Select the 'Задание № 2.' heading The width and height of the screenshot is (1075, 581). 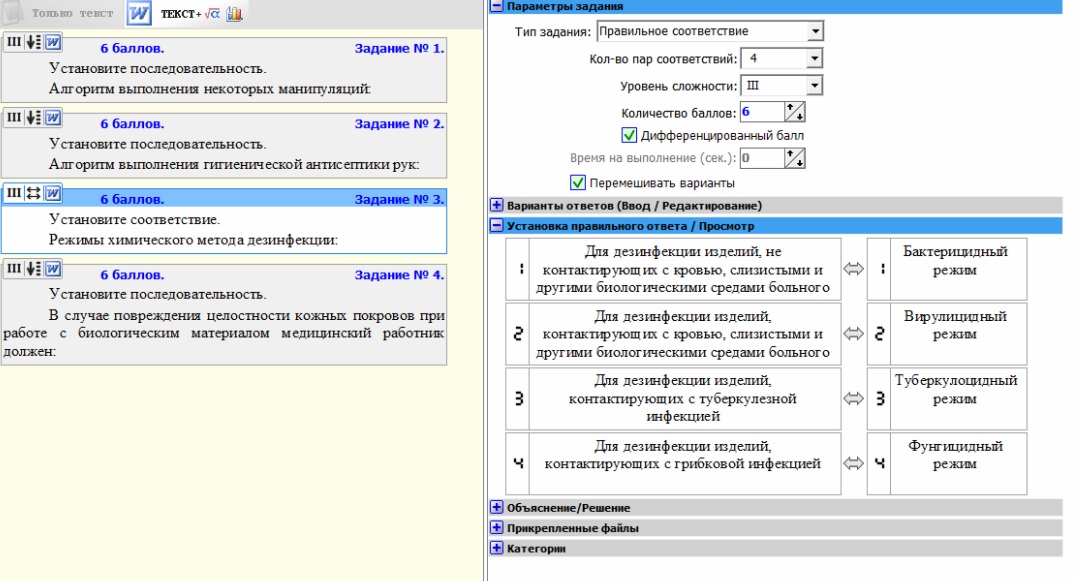point(399,123)
